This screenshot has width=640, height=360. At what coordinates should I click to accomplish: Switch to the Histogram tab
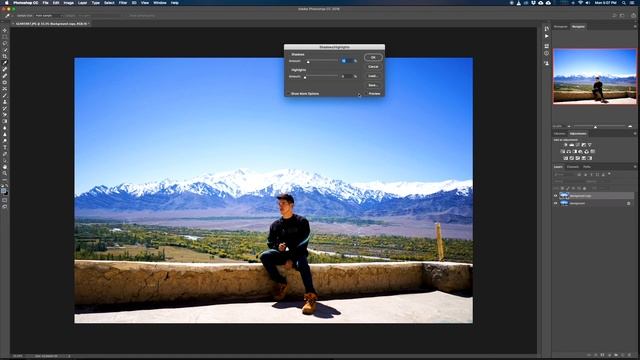560,27
